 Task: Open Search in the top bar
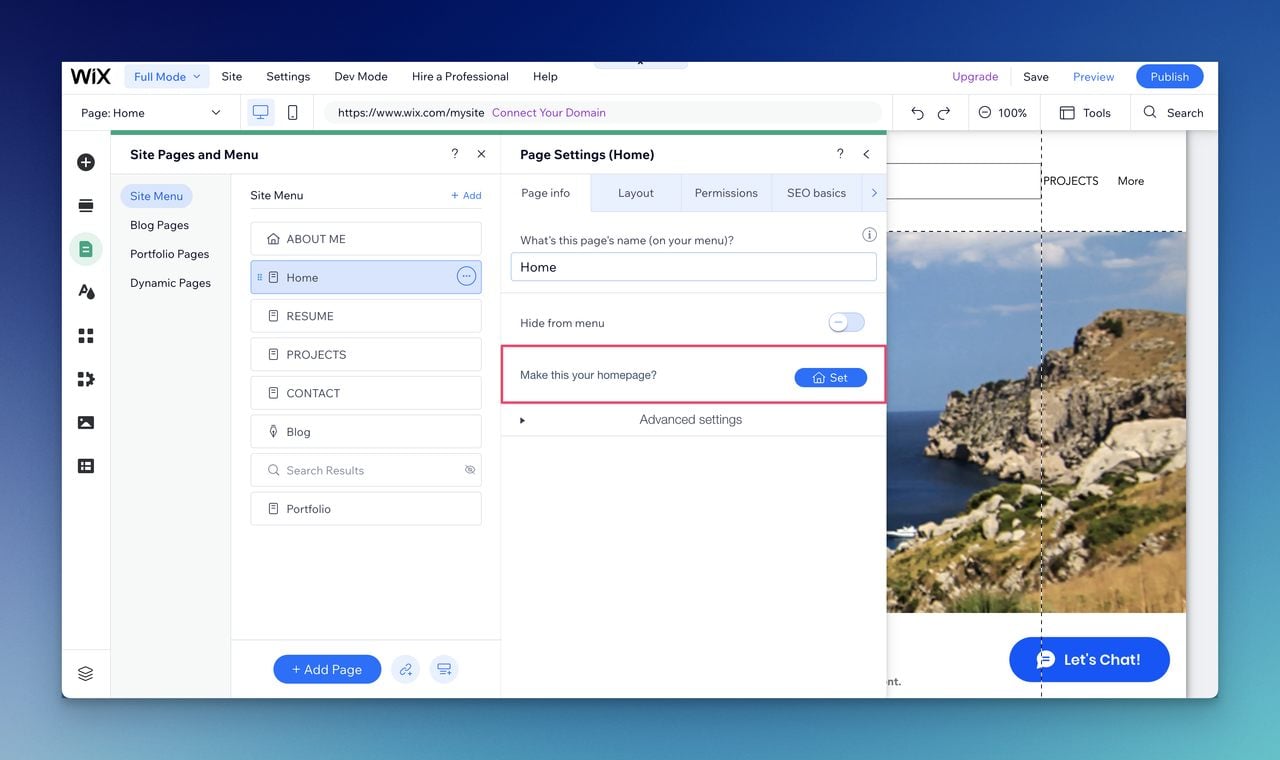pos(1174,113)
